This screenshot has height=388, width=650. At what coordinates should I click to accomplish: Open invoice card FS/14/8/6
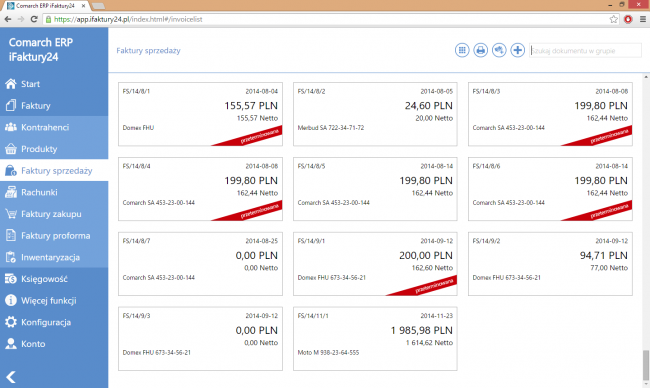(x=550, y=189)
